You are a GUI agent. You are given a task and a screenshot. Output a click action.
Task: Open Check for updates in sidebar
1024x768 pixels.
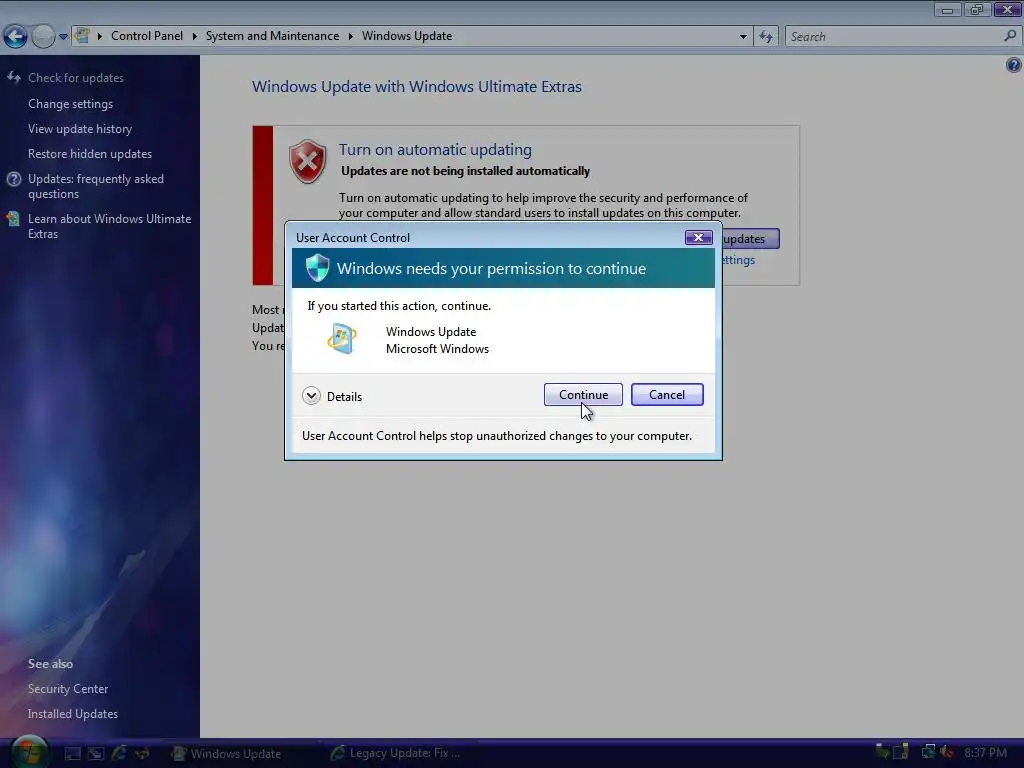(76, 78)
